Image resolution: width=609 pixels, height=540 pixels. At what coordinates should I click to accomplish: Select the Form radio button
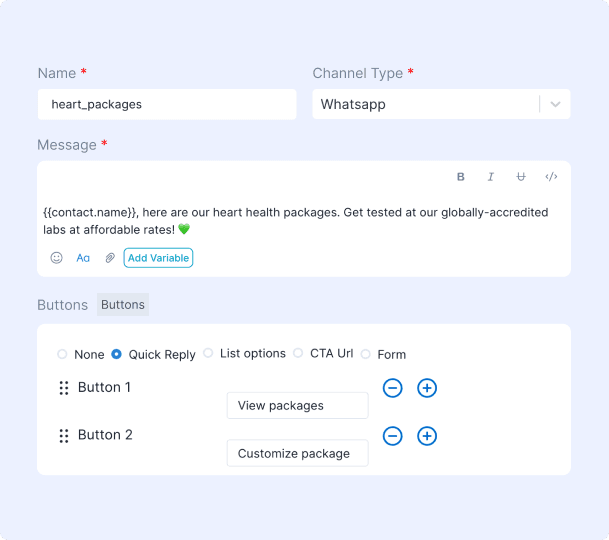[365, 354]
